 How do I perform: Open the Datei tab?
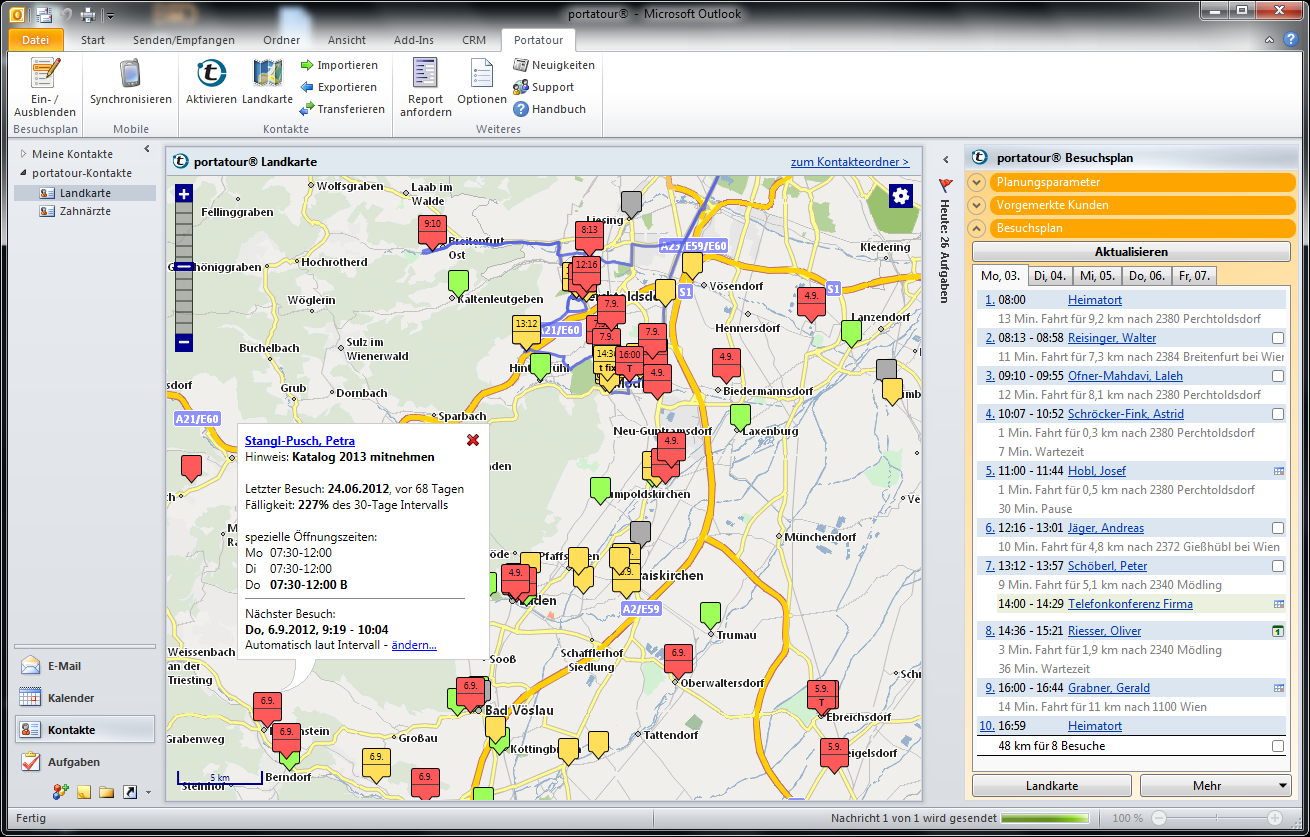[x=35, y=40]
